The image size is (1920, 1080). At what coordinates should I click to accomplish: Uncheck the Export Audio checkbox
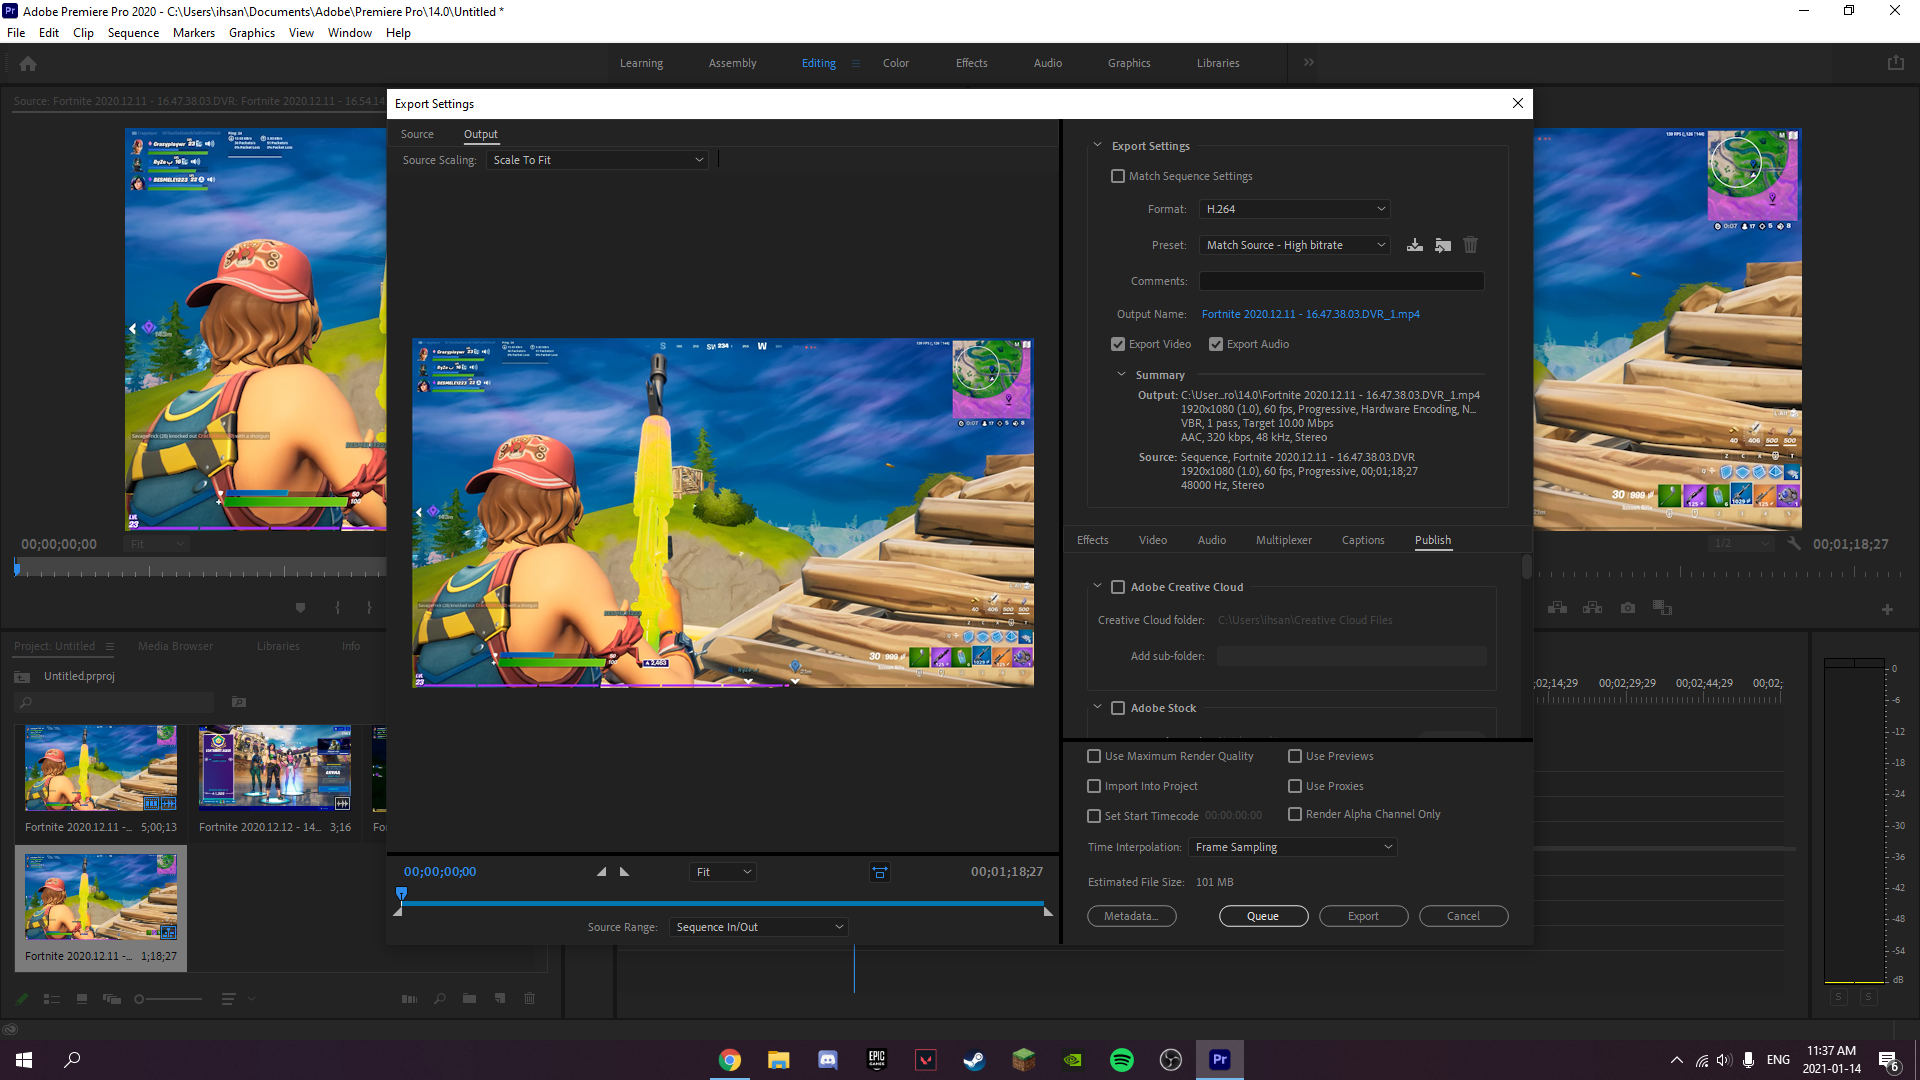(1216, 344)
